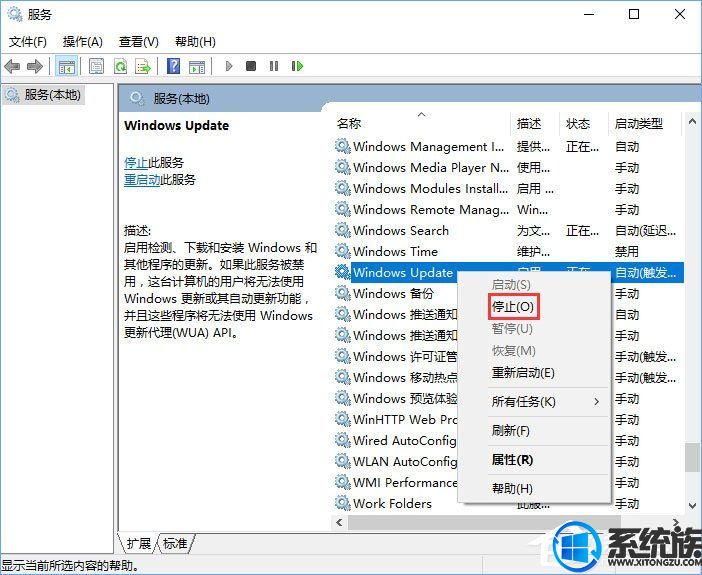Sort by the 名称 column header
Viewport: 702px width, 575px height.
point(421,123)
